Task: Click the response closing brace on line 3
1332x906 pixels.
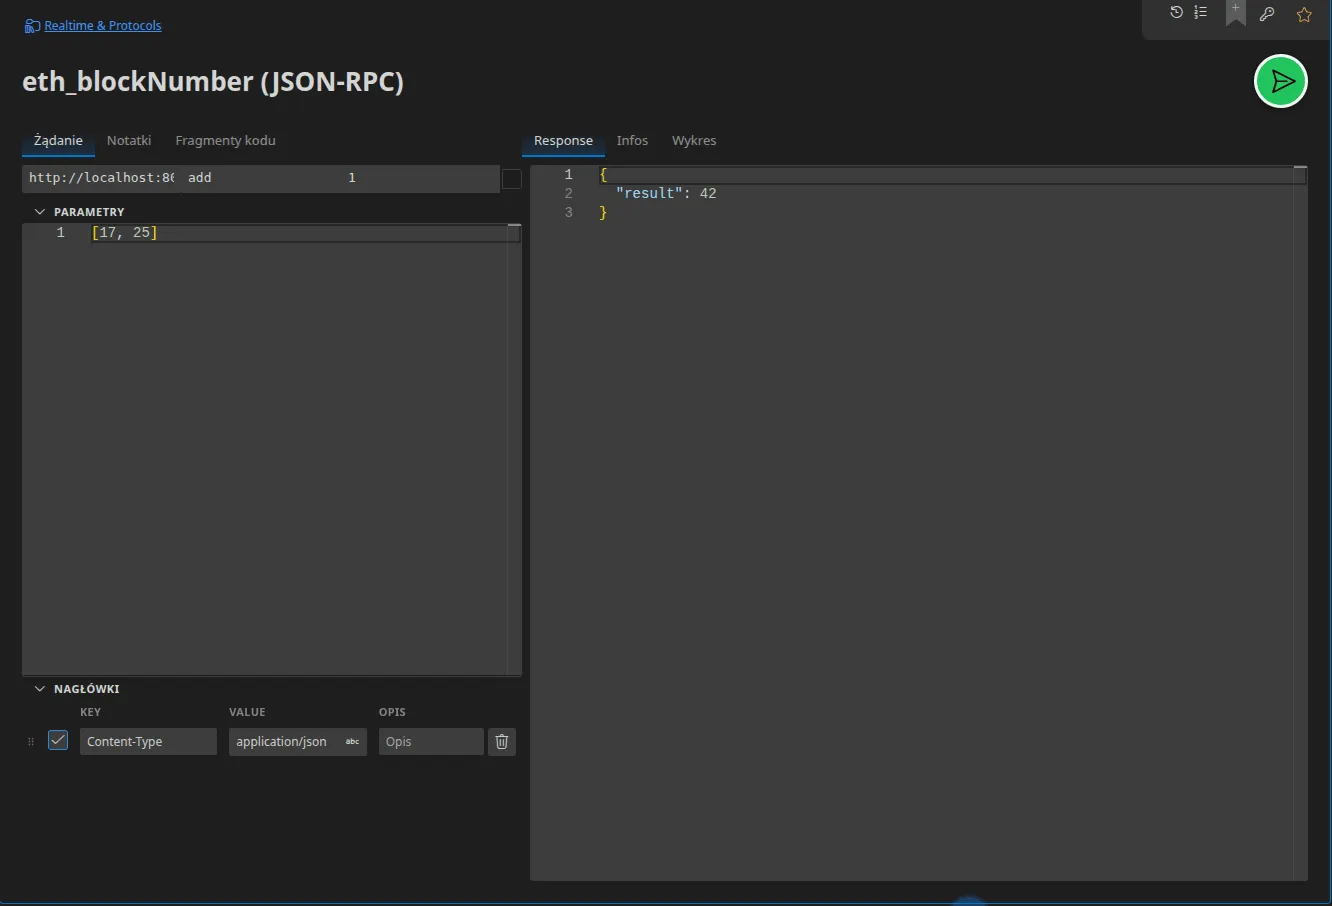Action: tap(603, 213)
